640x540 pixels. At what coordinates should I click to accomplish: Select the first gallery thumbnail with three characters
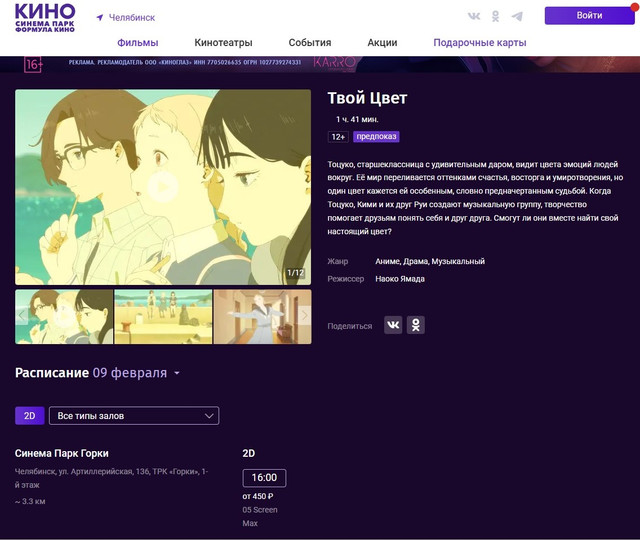coord(64,317)
